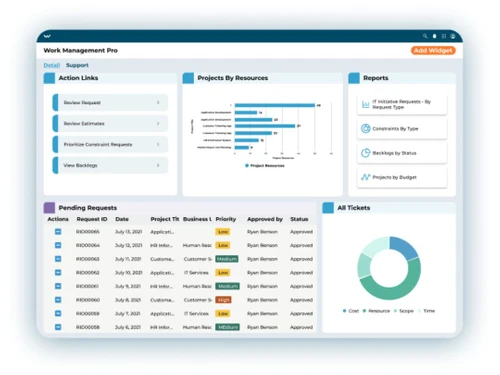This screenshot has width=500, height=375.
Task: Click chevron on Prioritize Constraint Requests row
Action: [x=158, y=144]
